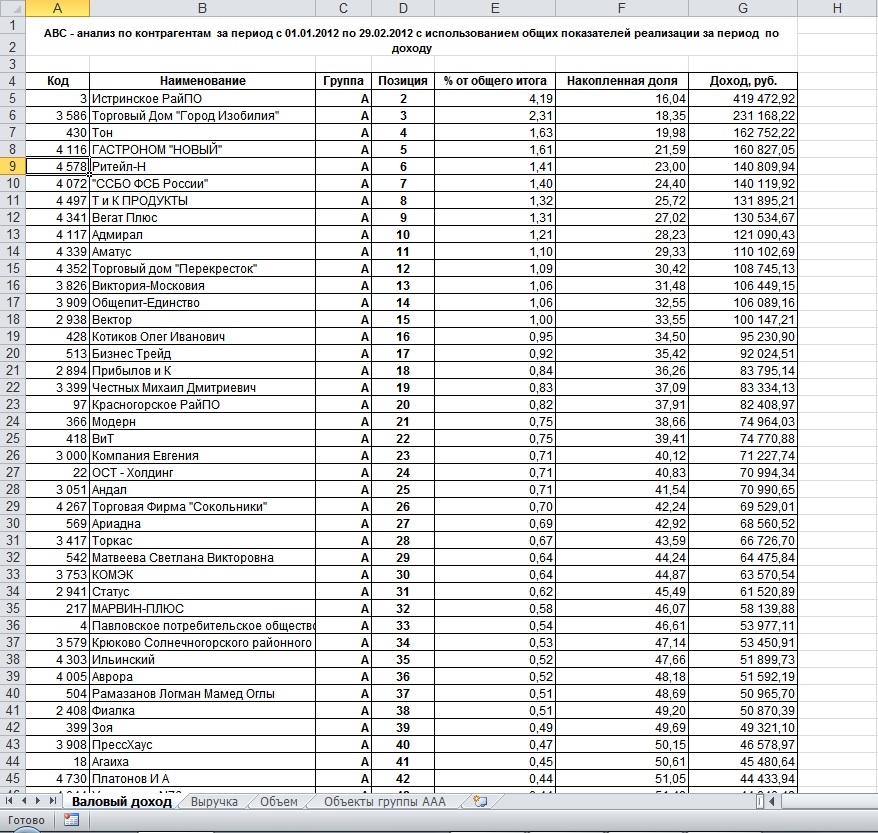Click the Доход, руб. header cell

(x=742, y=81)
